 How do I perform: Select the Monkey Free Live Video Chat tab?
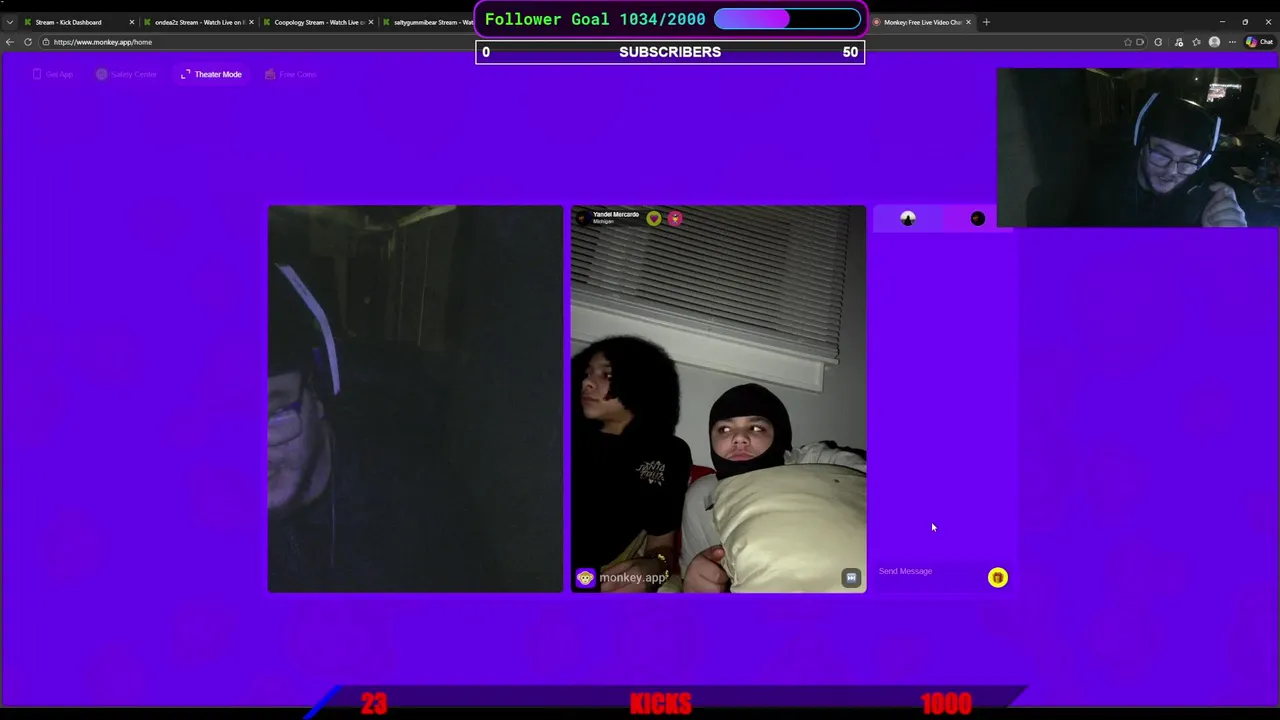pos(922,22)
